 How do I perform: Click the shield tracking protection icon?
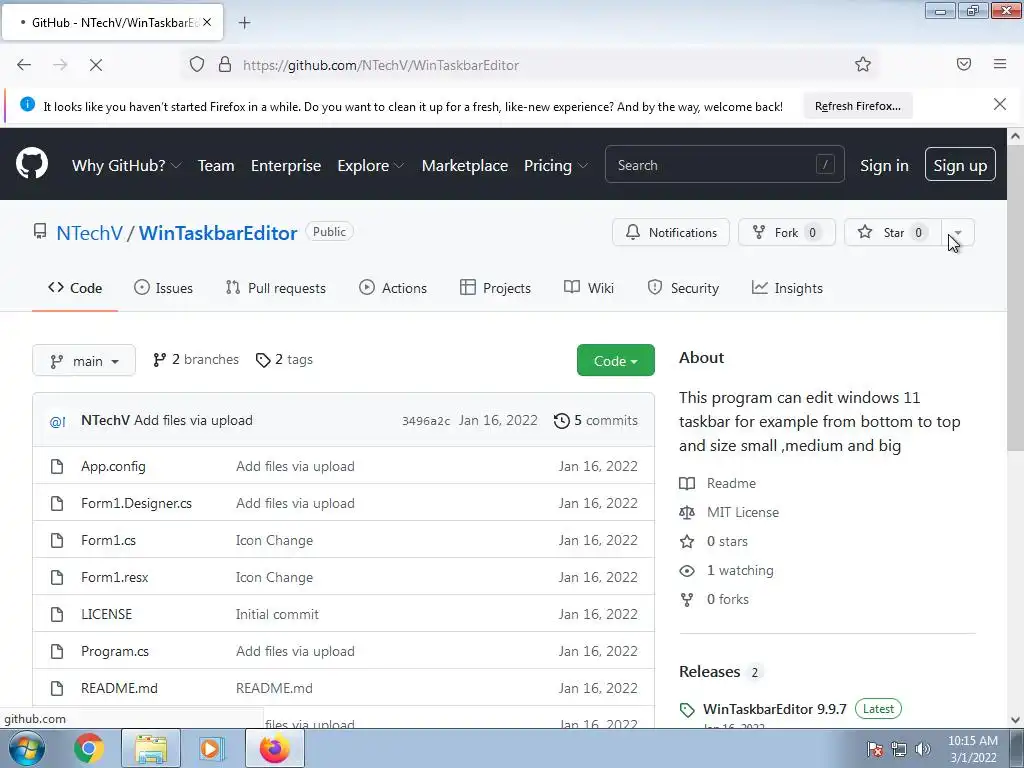[x=197, y=65]
